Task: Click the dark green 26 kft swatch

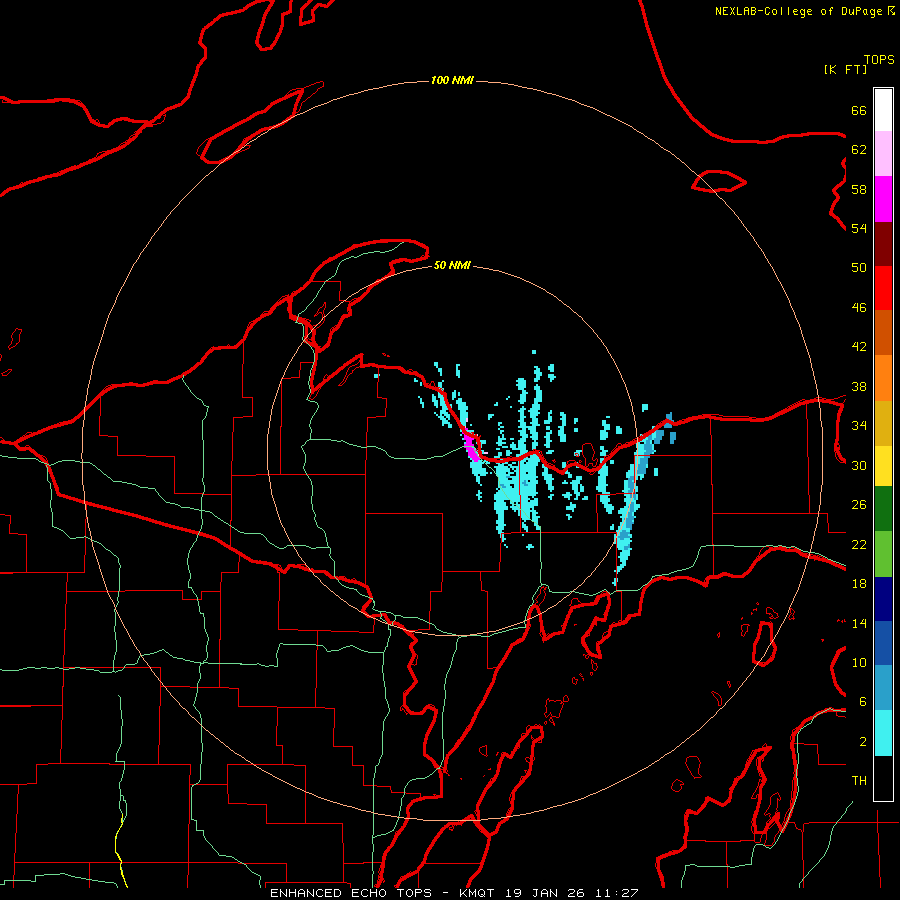Action: (883, 509)
